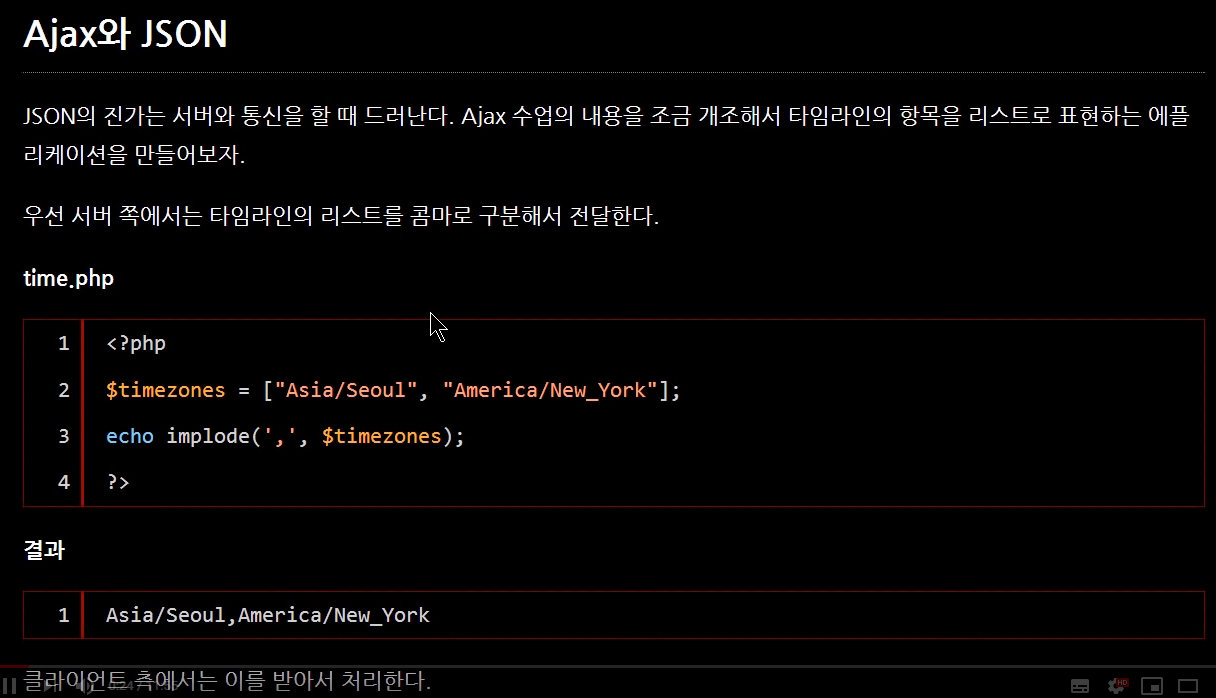The image size is (1216, 698).
Task: Click the "결과" heading
Action: [x=44, y=550]
